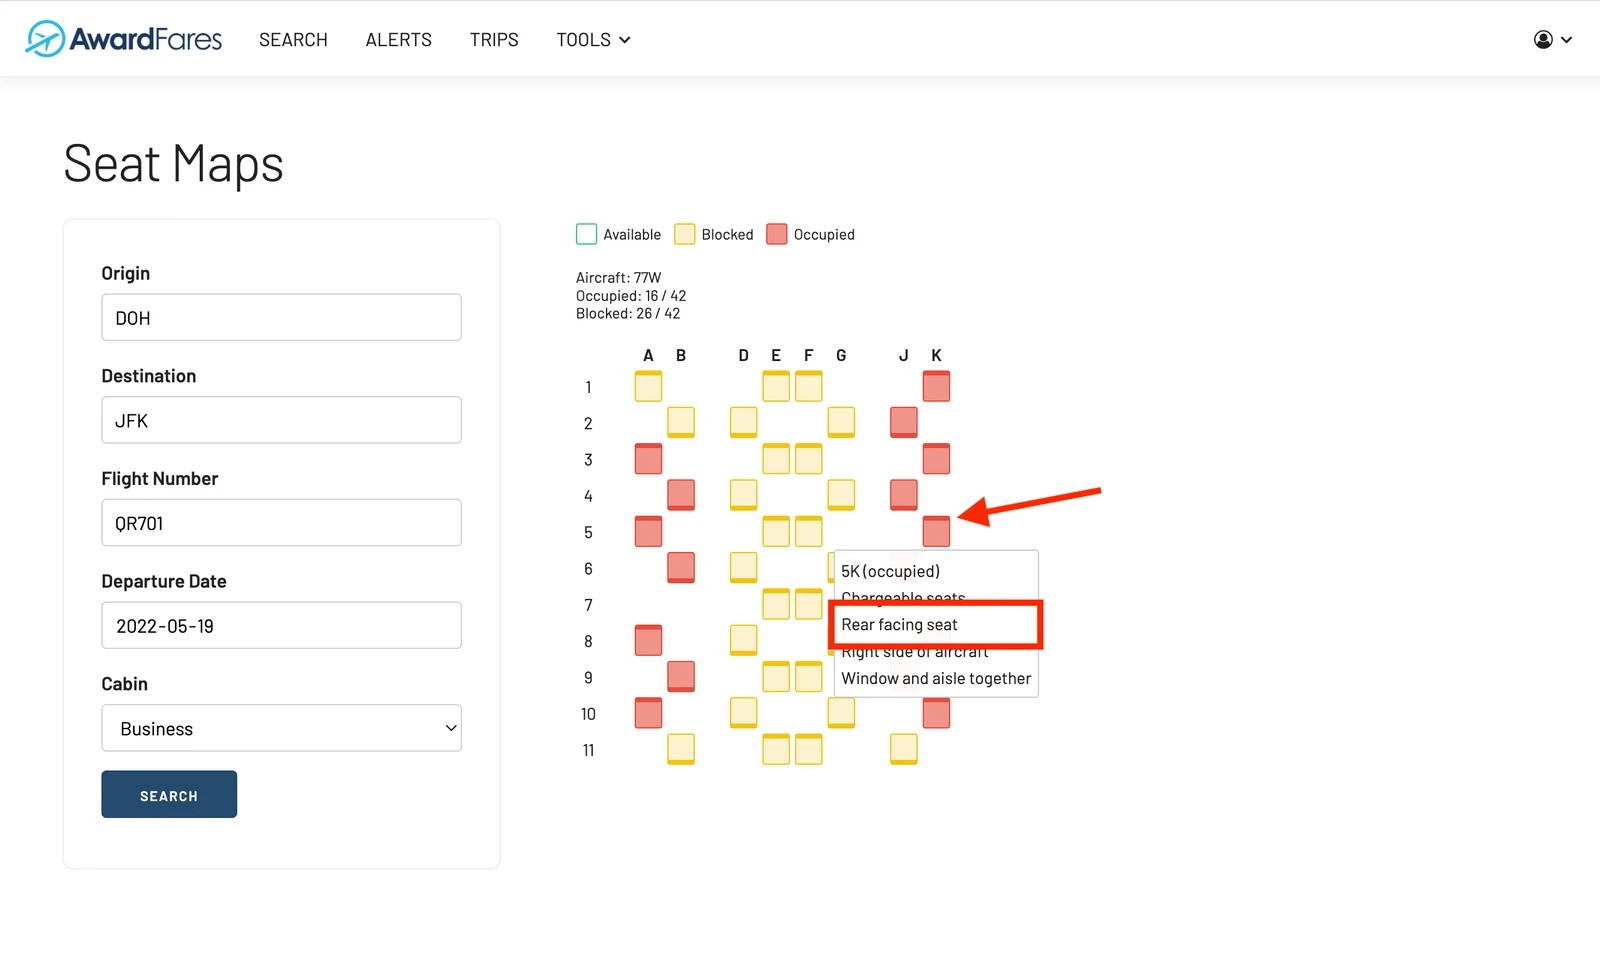
Task: Select blocked seat 11E
Action: tap(776, 749)
